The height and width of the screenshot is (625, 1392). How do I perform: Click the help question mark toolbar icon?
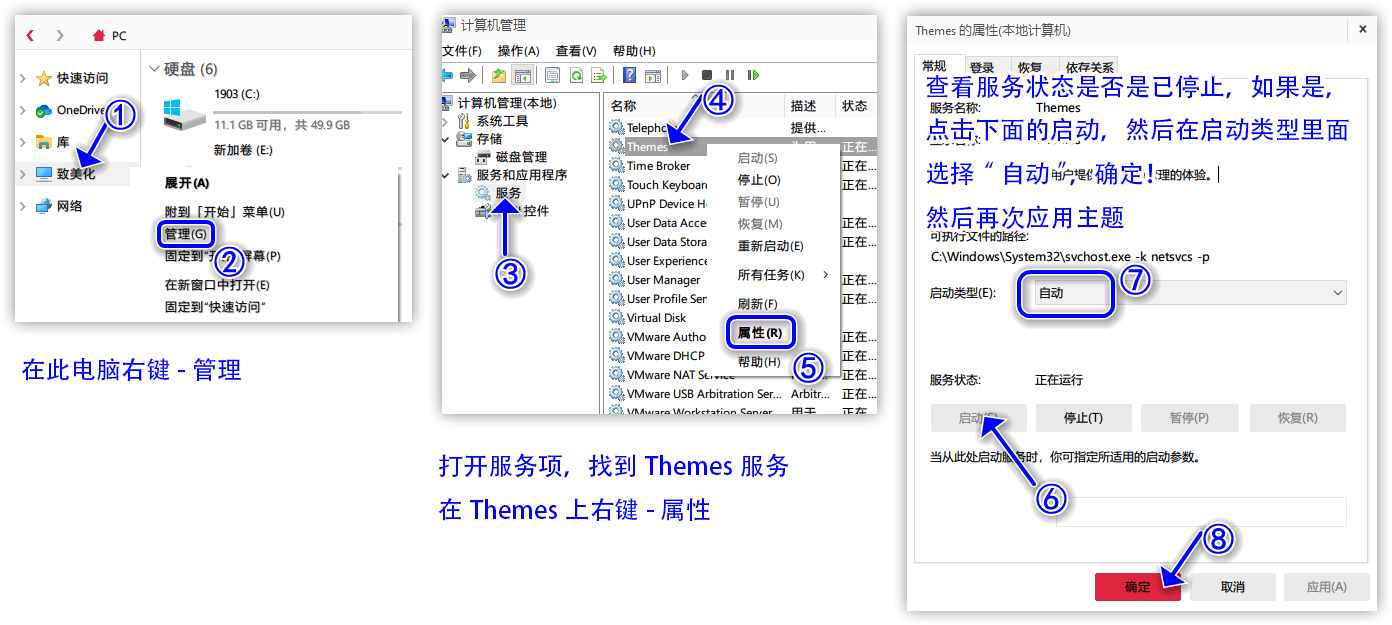629,75
